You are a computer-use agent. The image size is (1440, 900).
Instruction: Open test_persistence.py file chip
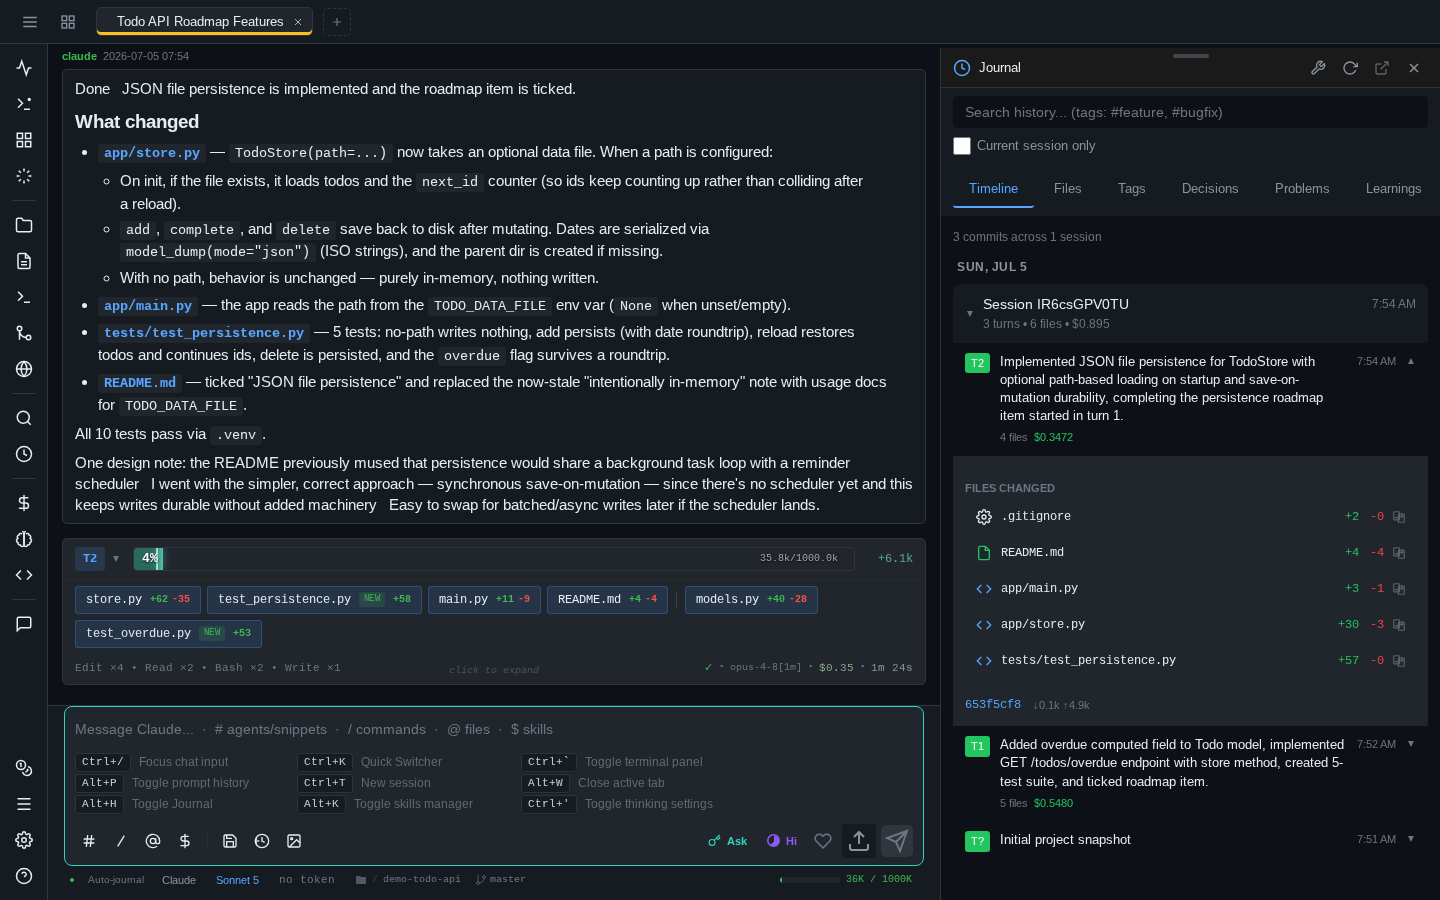(314, 599)
